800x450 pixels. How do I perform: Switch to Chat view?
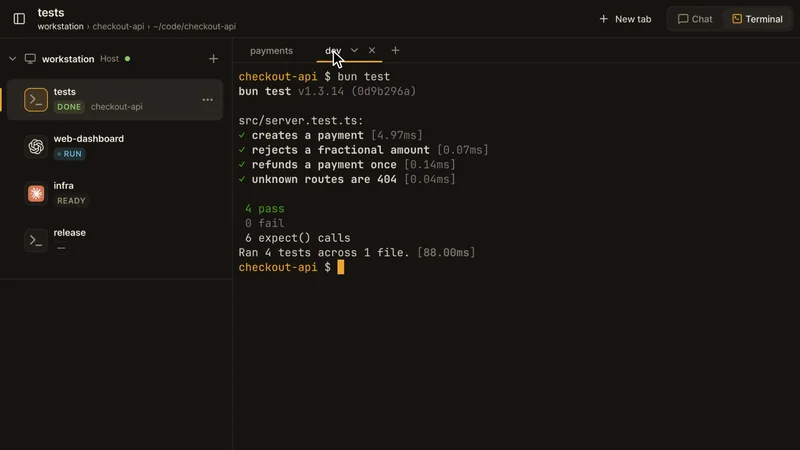point(695,19)
